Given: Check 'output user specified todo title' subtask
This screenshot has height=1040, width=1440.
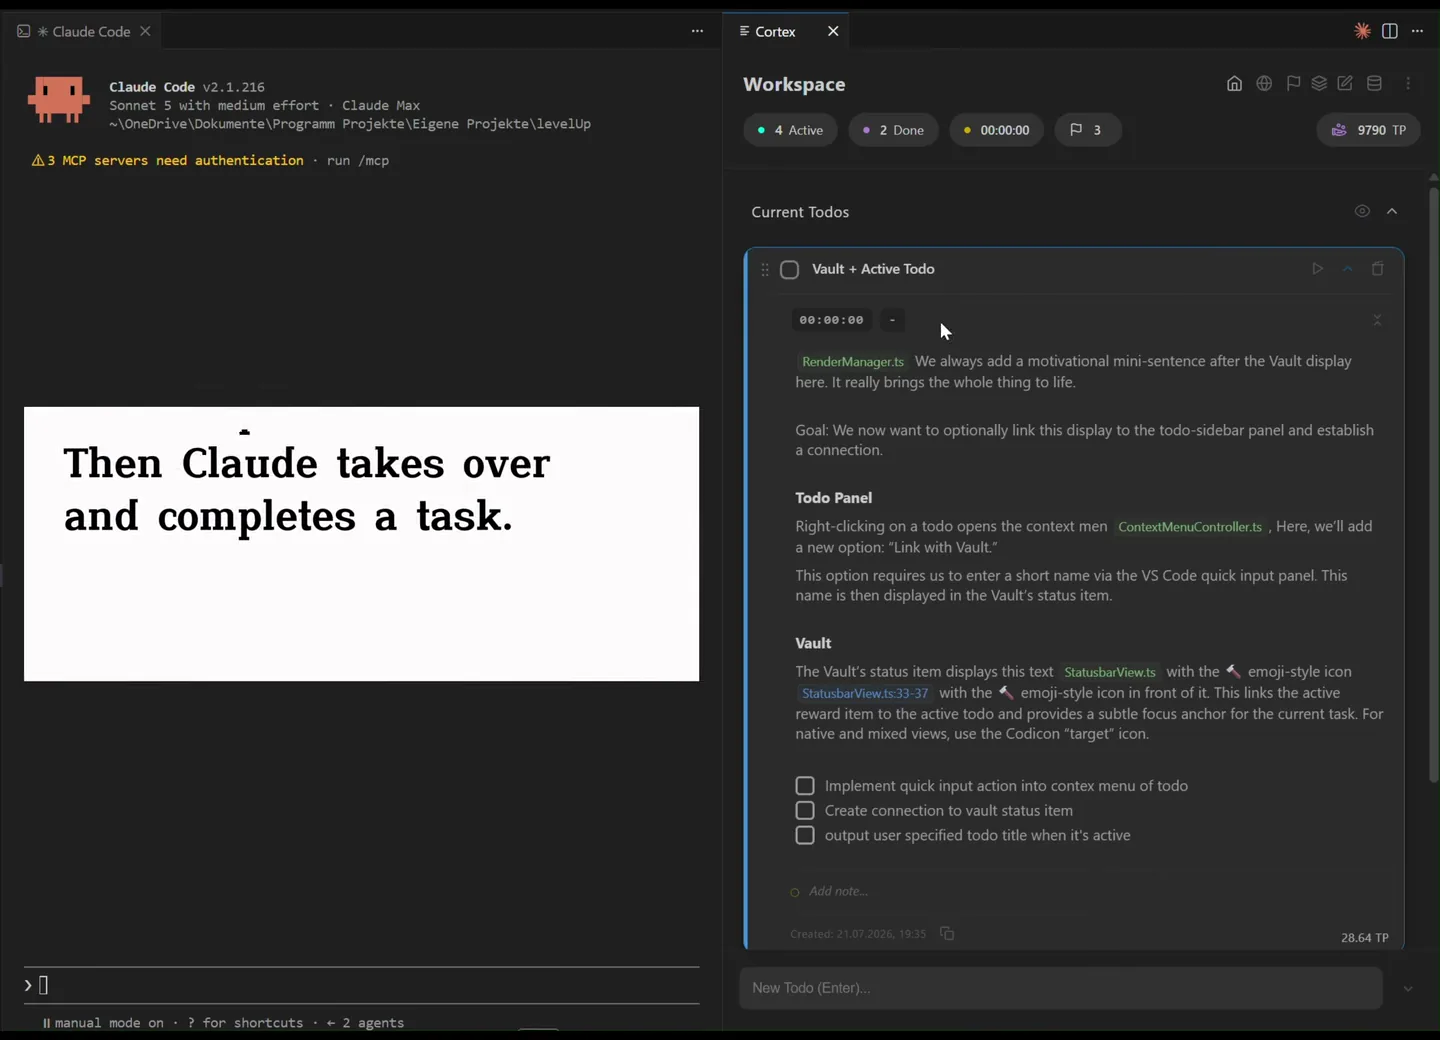Looking at the screenshot, I should tap(805, 835).
